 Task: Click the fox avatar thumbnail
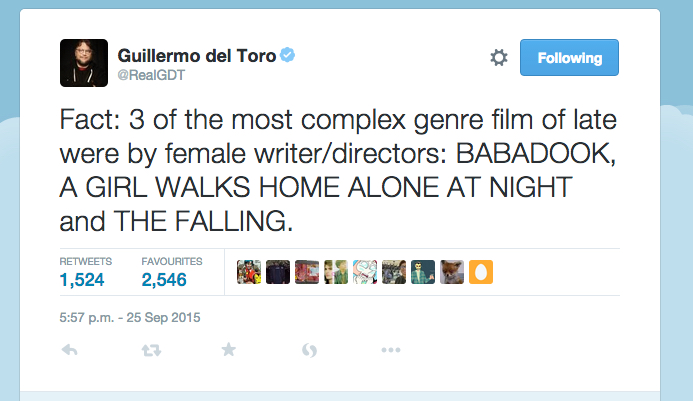pyautogui.click(x=452, y=272)
